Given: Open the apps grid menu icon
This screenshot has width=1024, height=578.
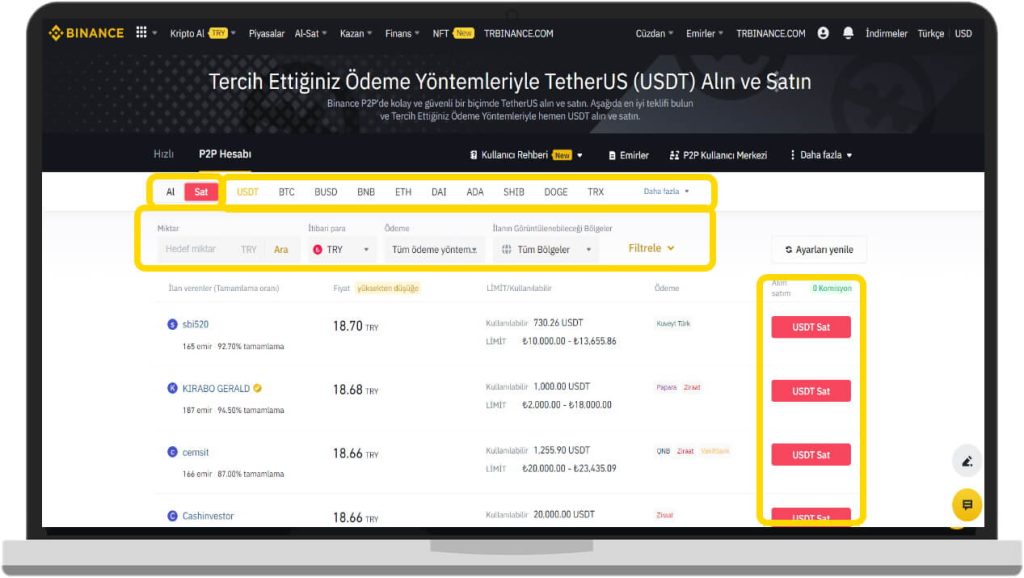Looking at the screenshot, I should [141, 33].
